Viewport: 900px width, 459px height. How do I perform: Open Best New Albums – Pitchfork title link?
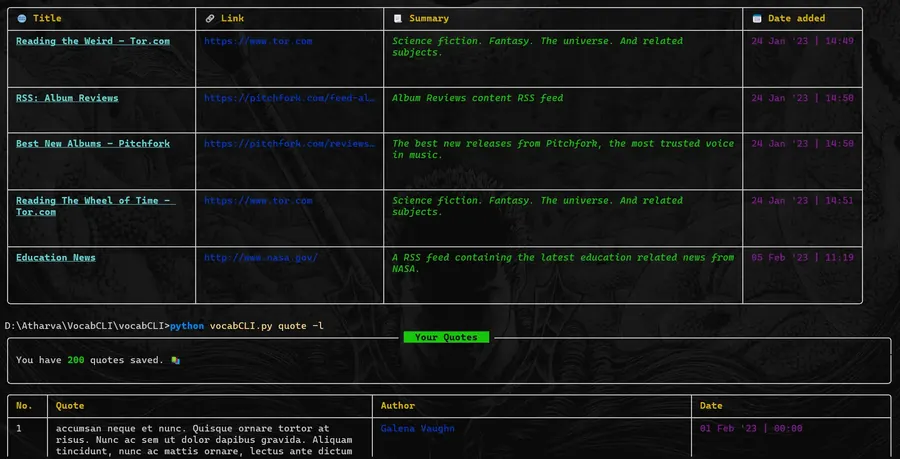click(x=93, y=143)
